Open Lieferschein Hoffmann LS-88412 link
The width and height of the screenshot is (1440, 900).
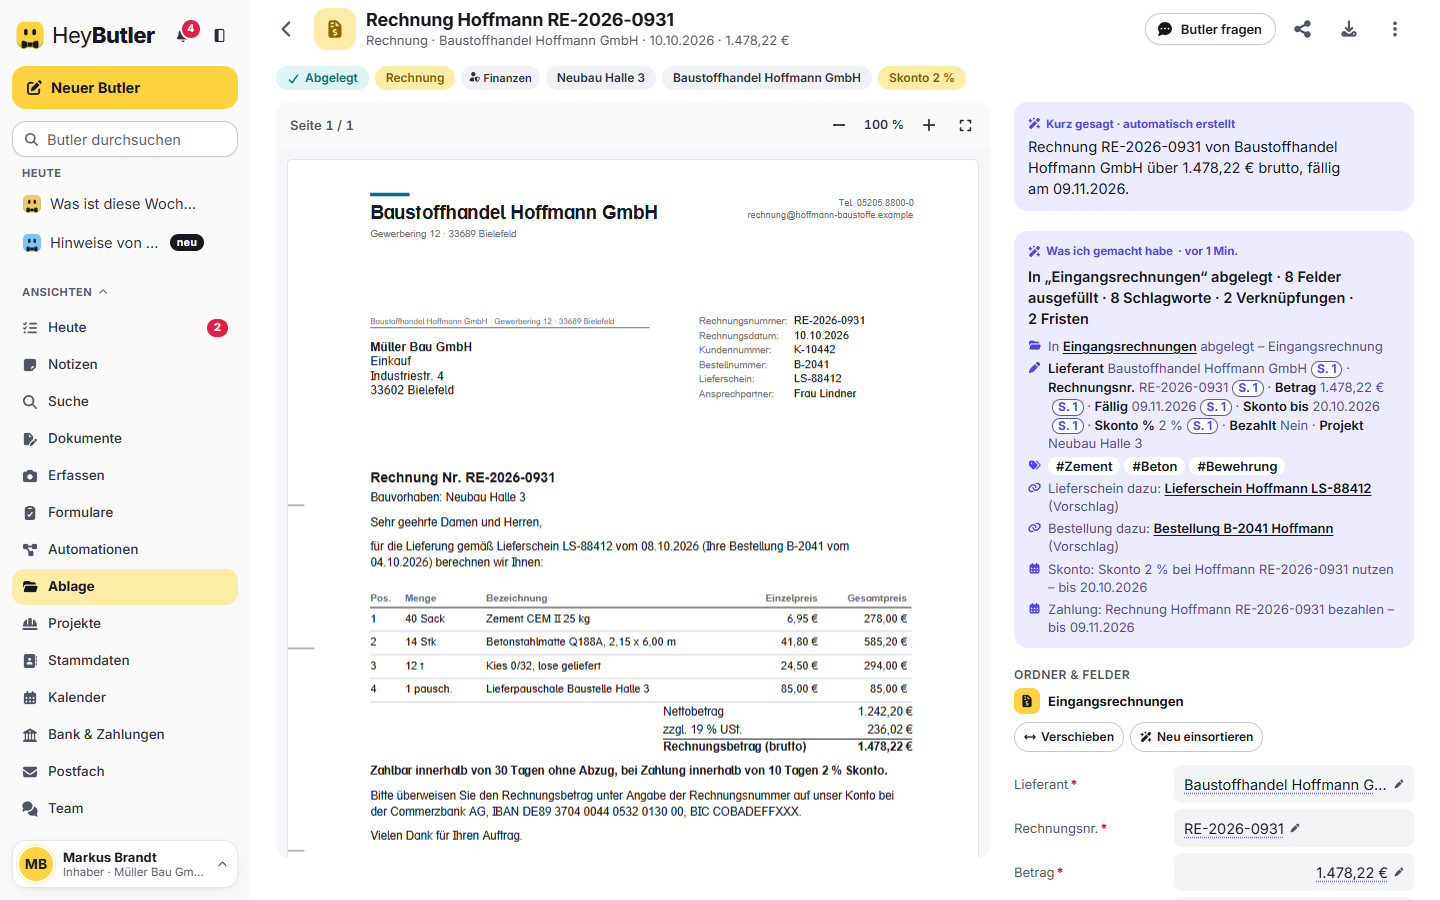1267,488
